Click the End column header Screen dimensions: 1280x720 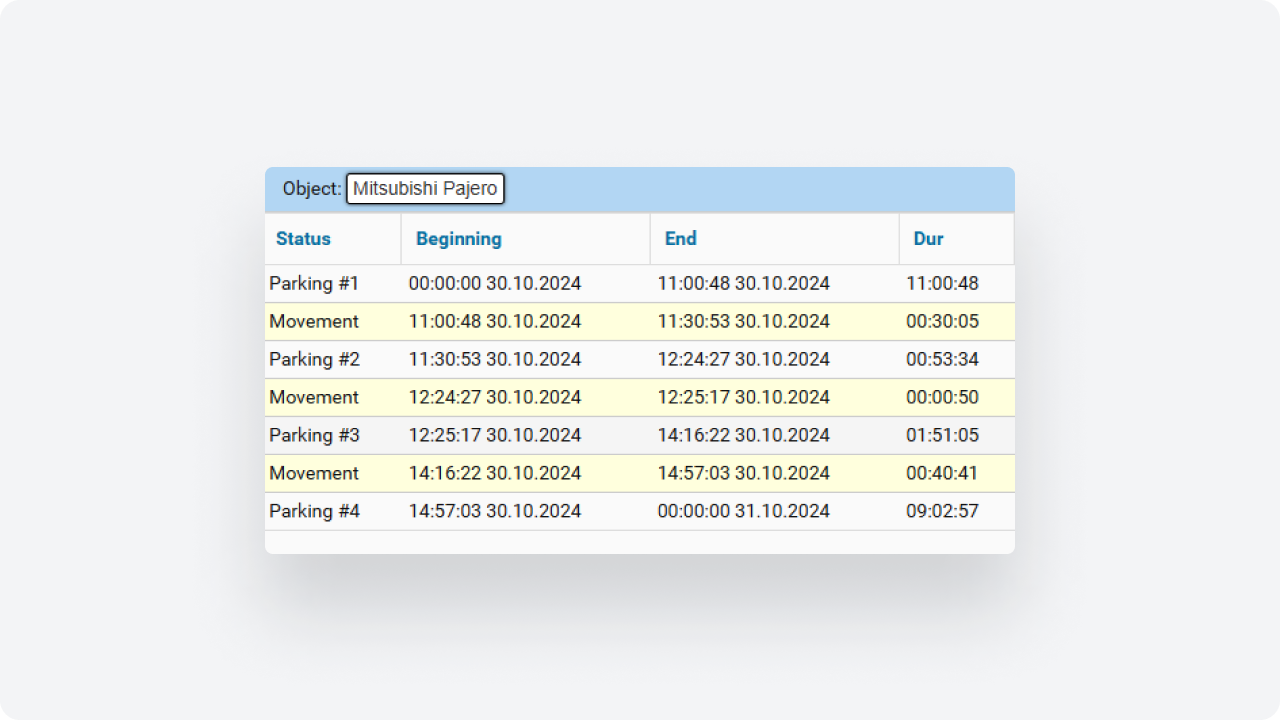(680, 239)
